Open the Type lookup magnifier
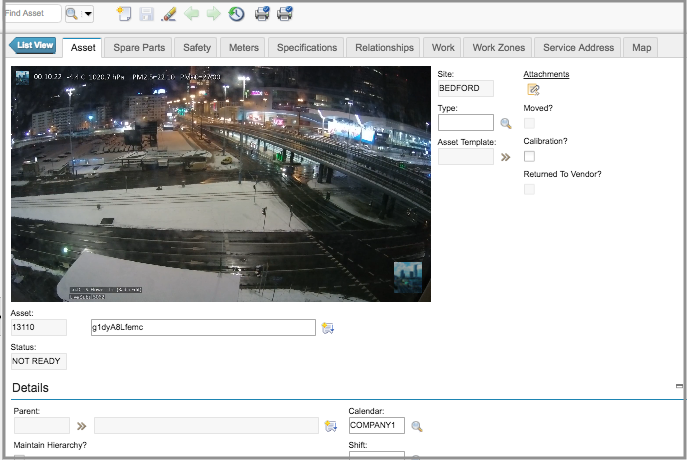 [x=506, y=124]
